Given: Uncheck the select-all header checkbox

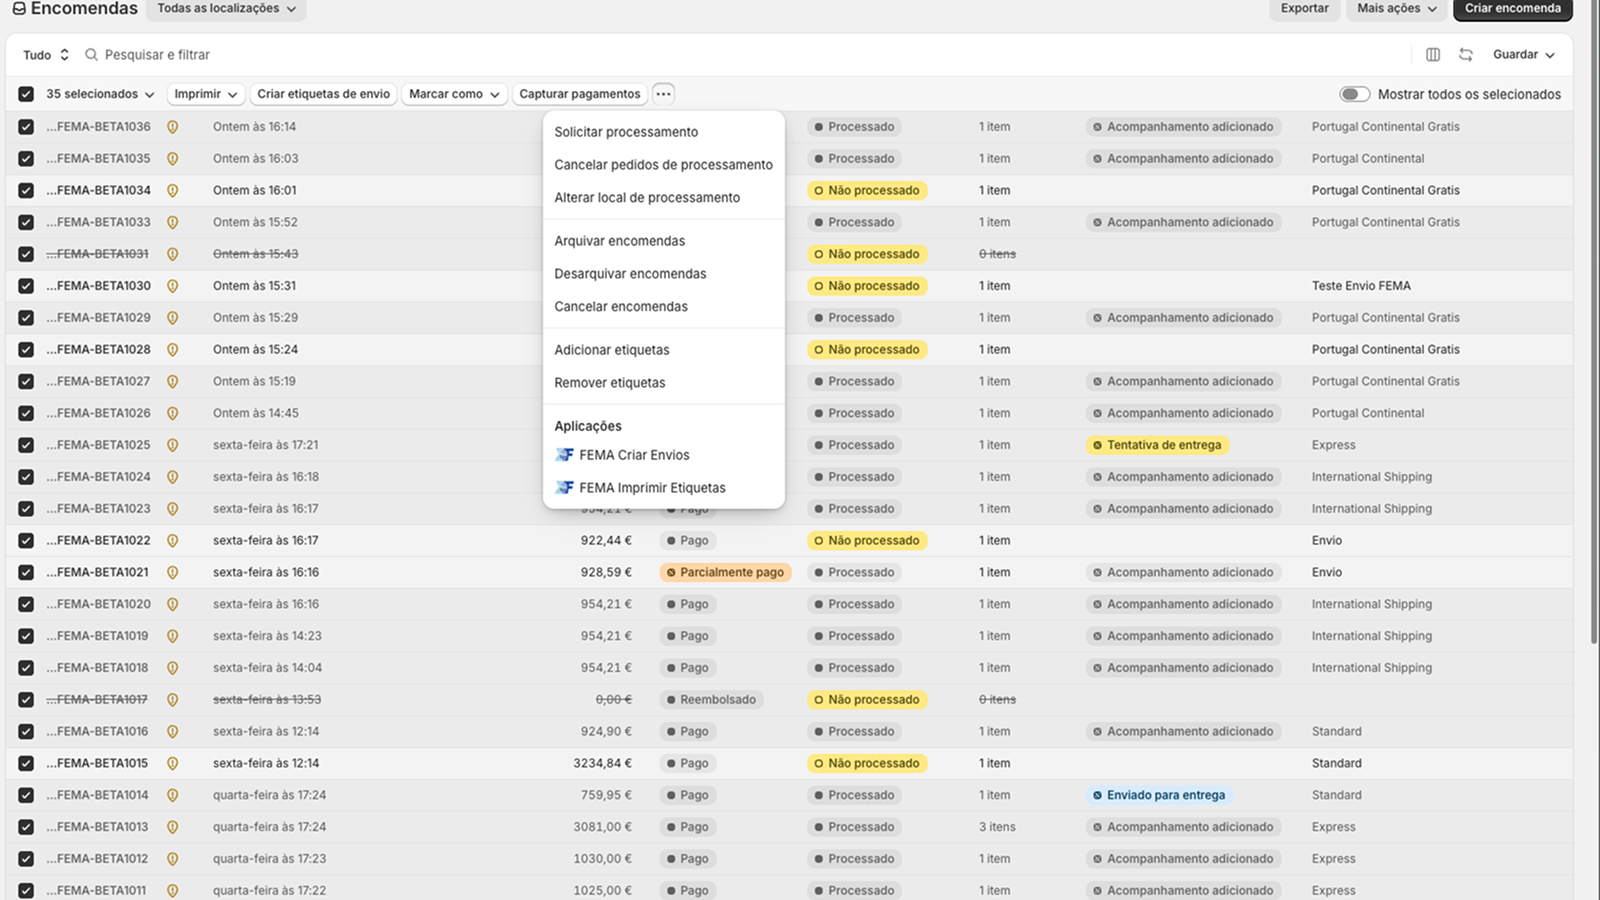Looking at the screenshot, I should [x=26, y=94].
